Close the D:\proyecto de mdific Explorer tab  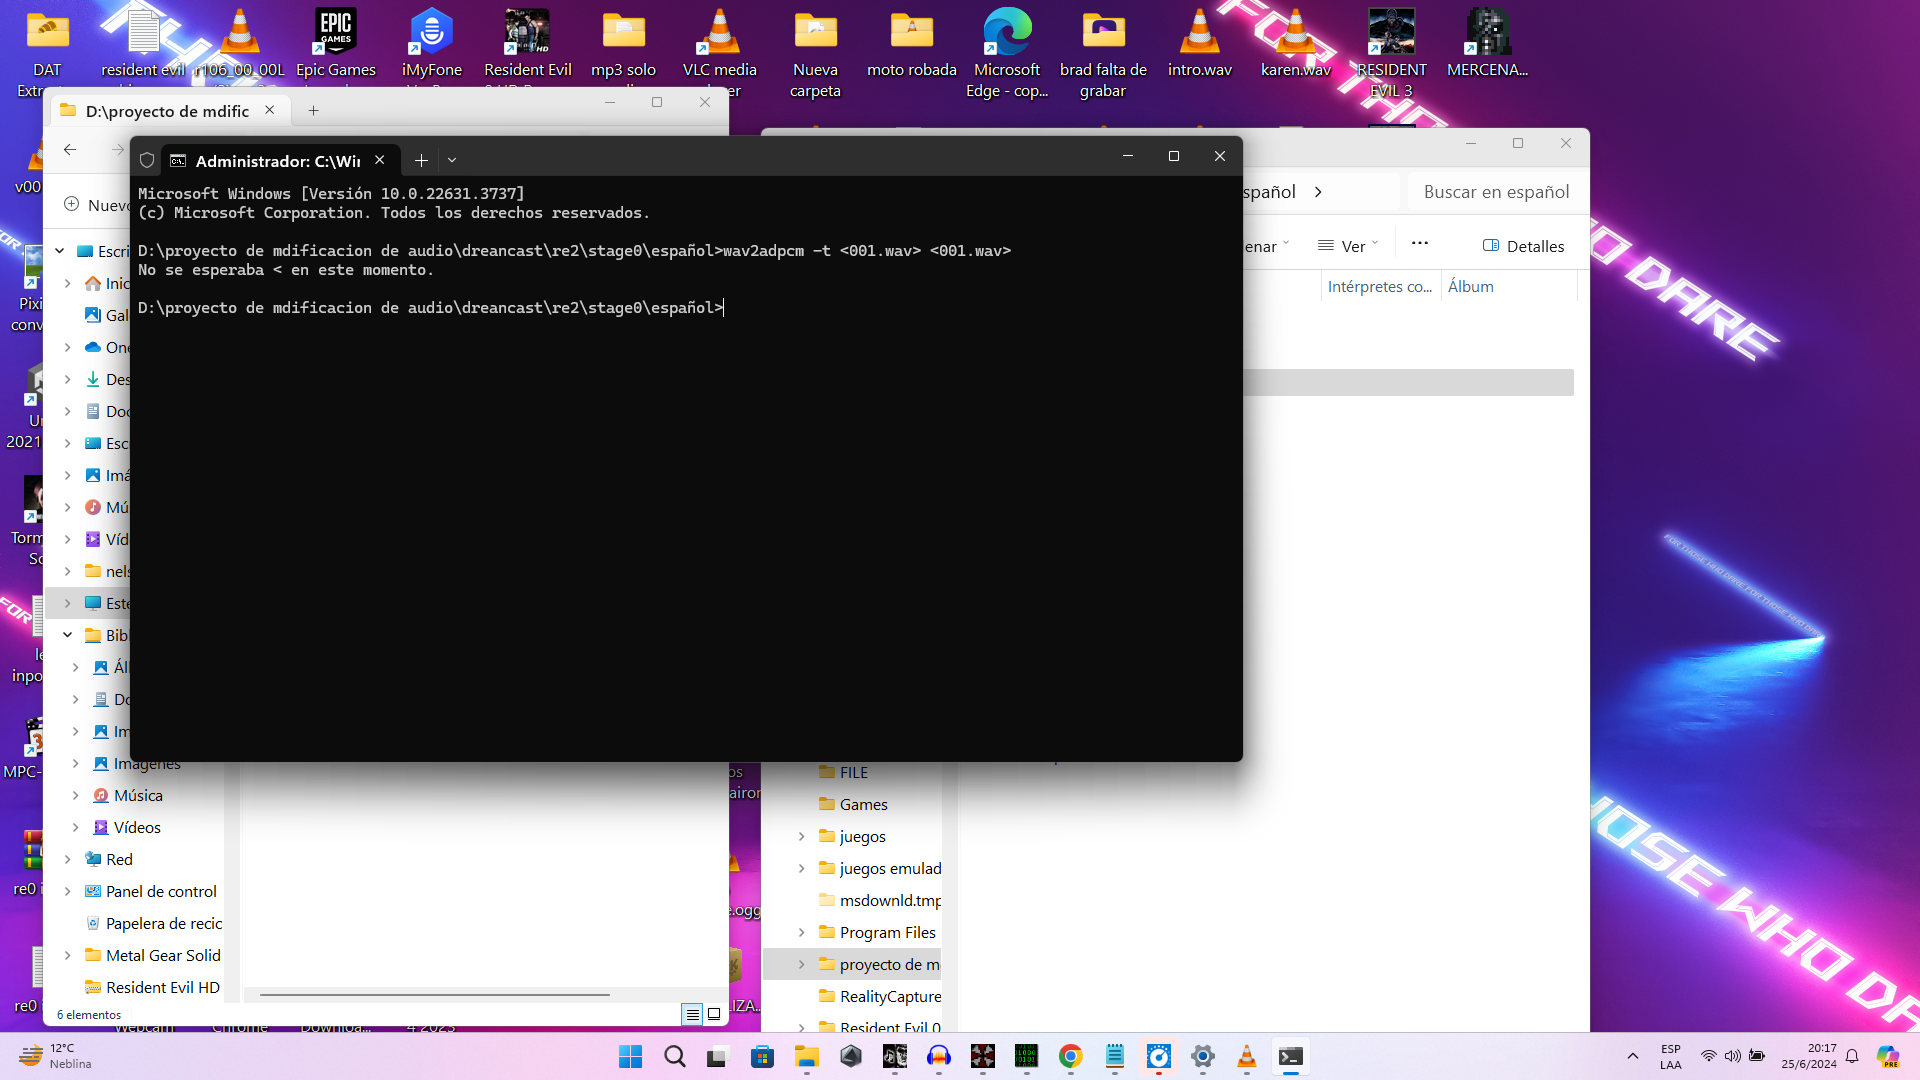270,110
